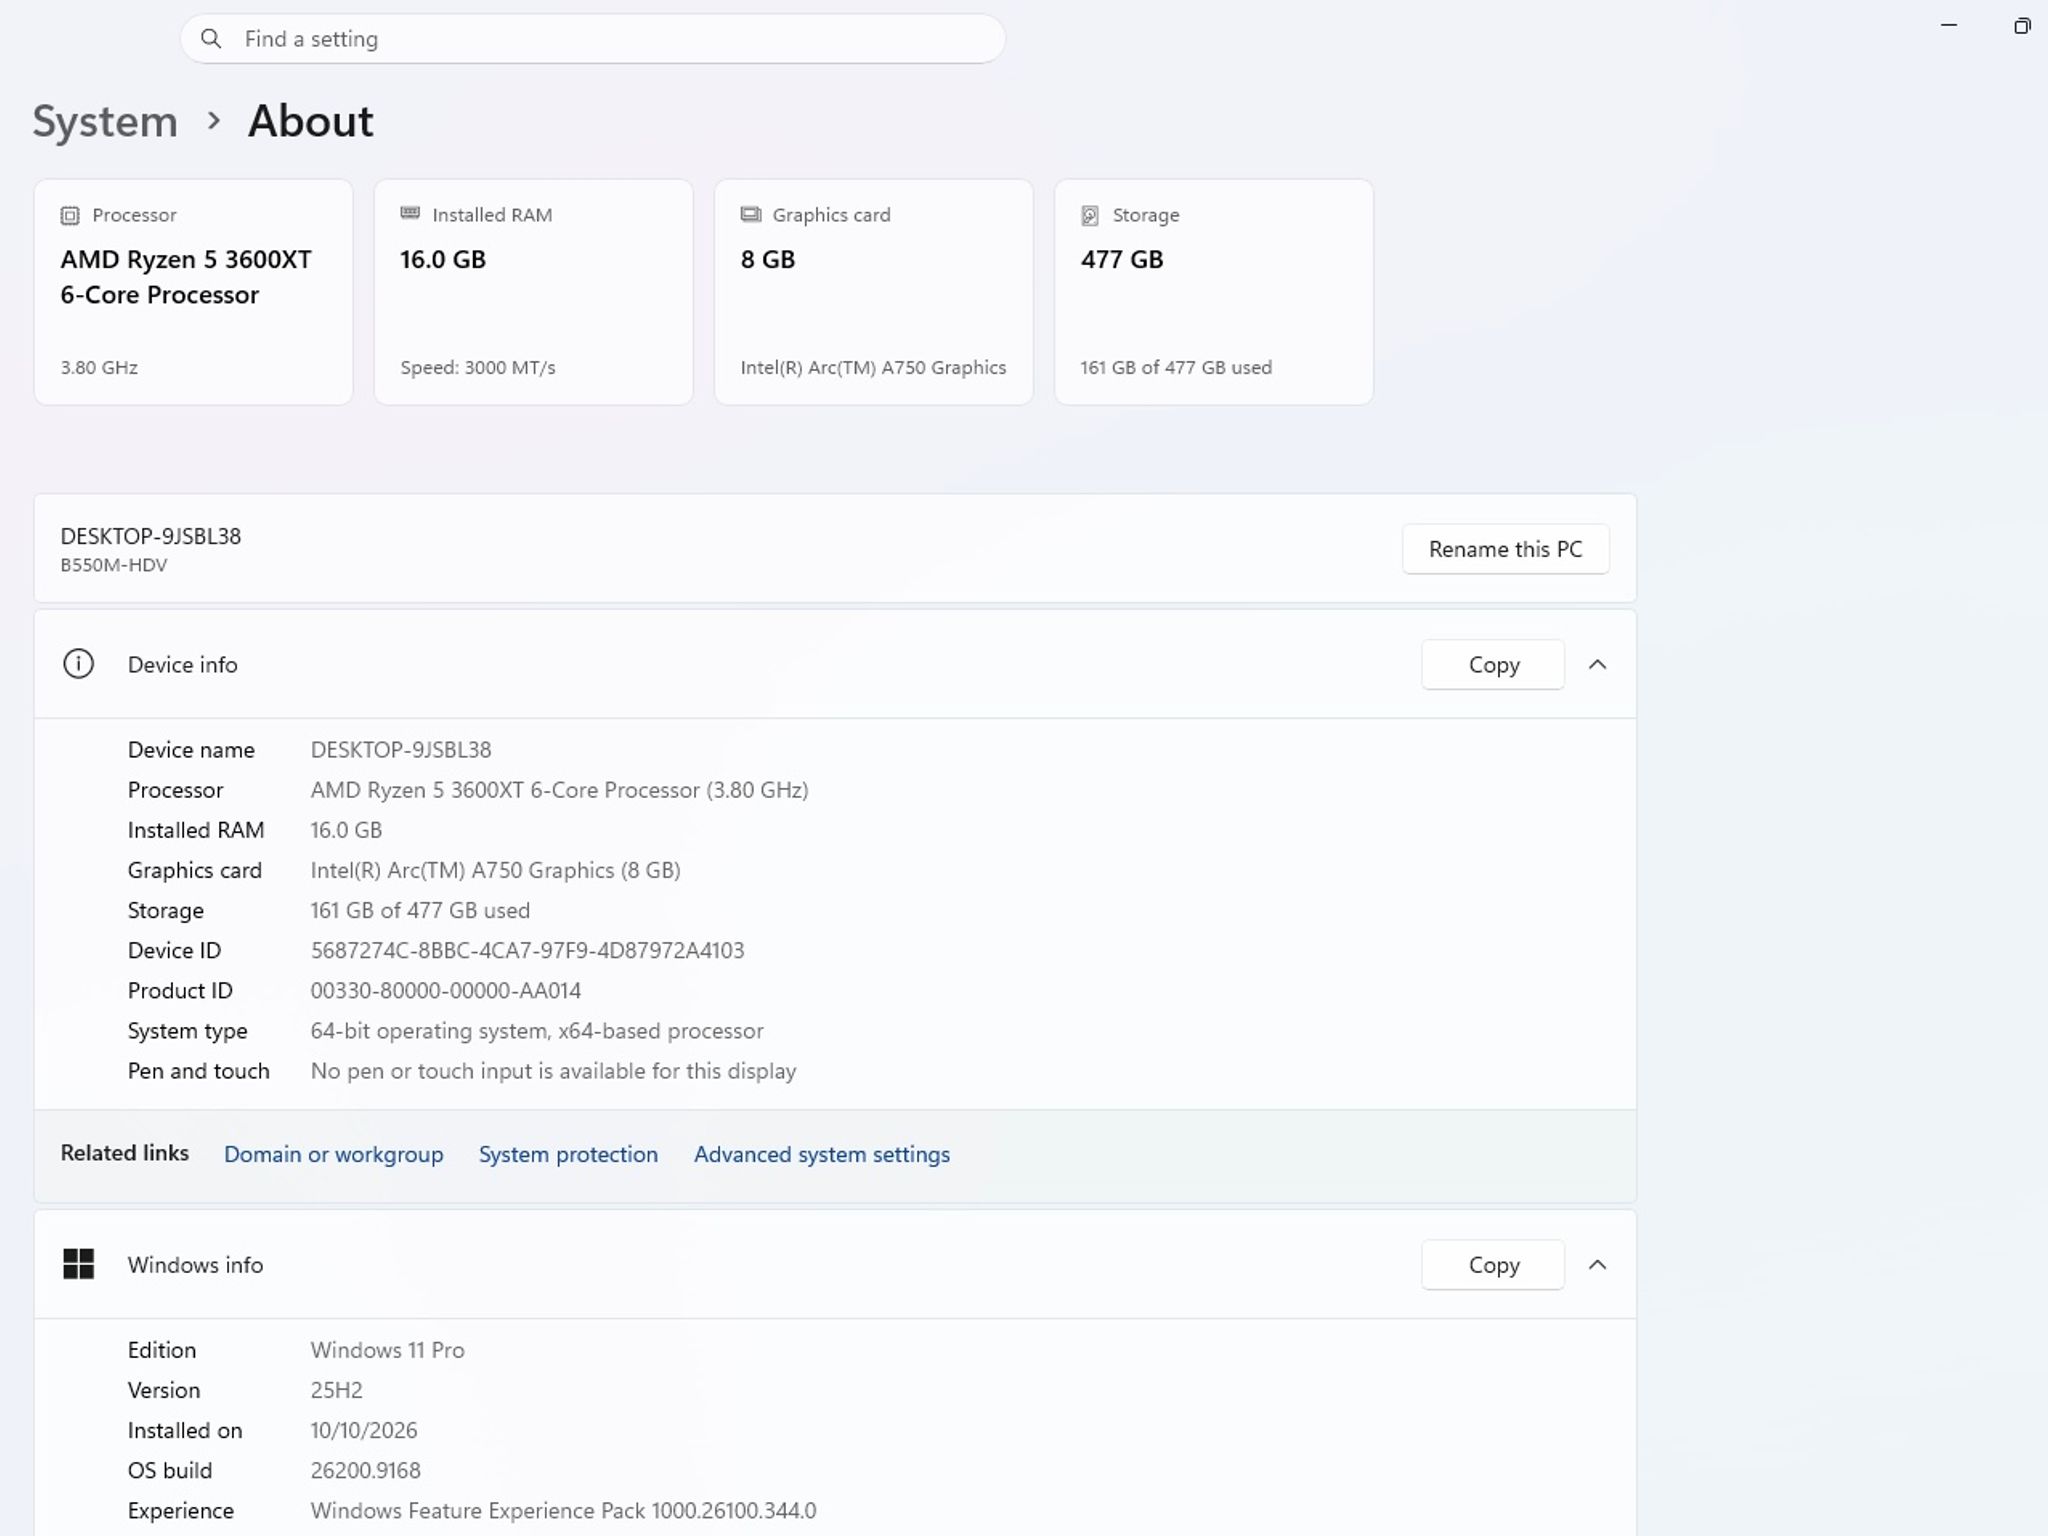Collapse the Windows info section

(1598, 1264)
